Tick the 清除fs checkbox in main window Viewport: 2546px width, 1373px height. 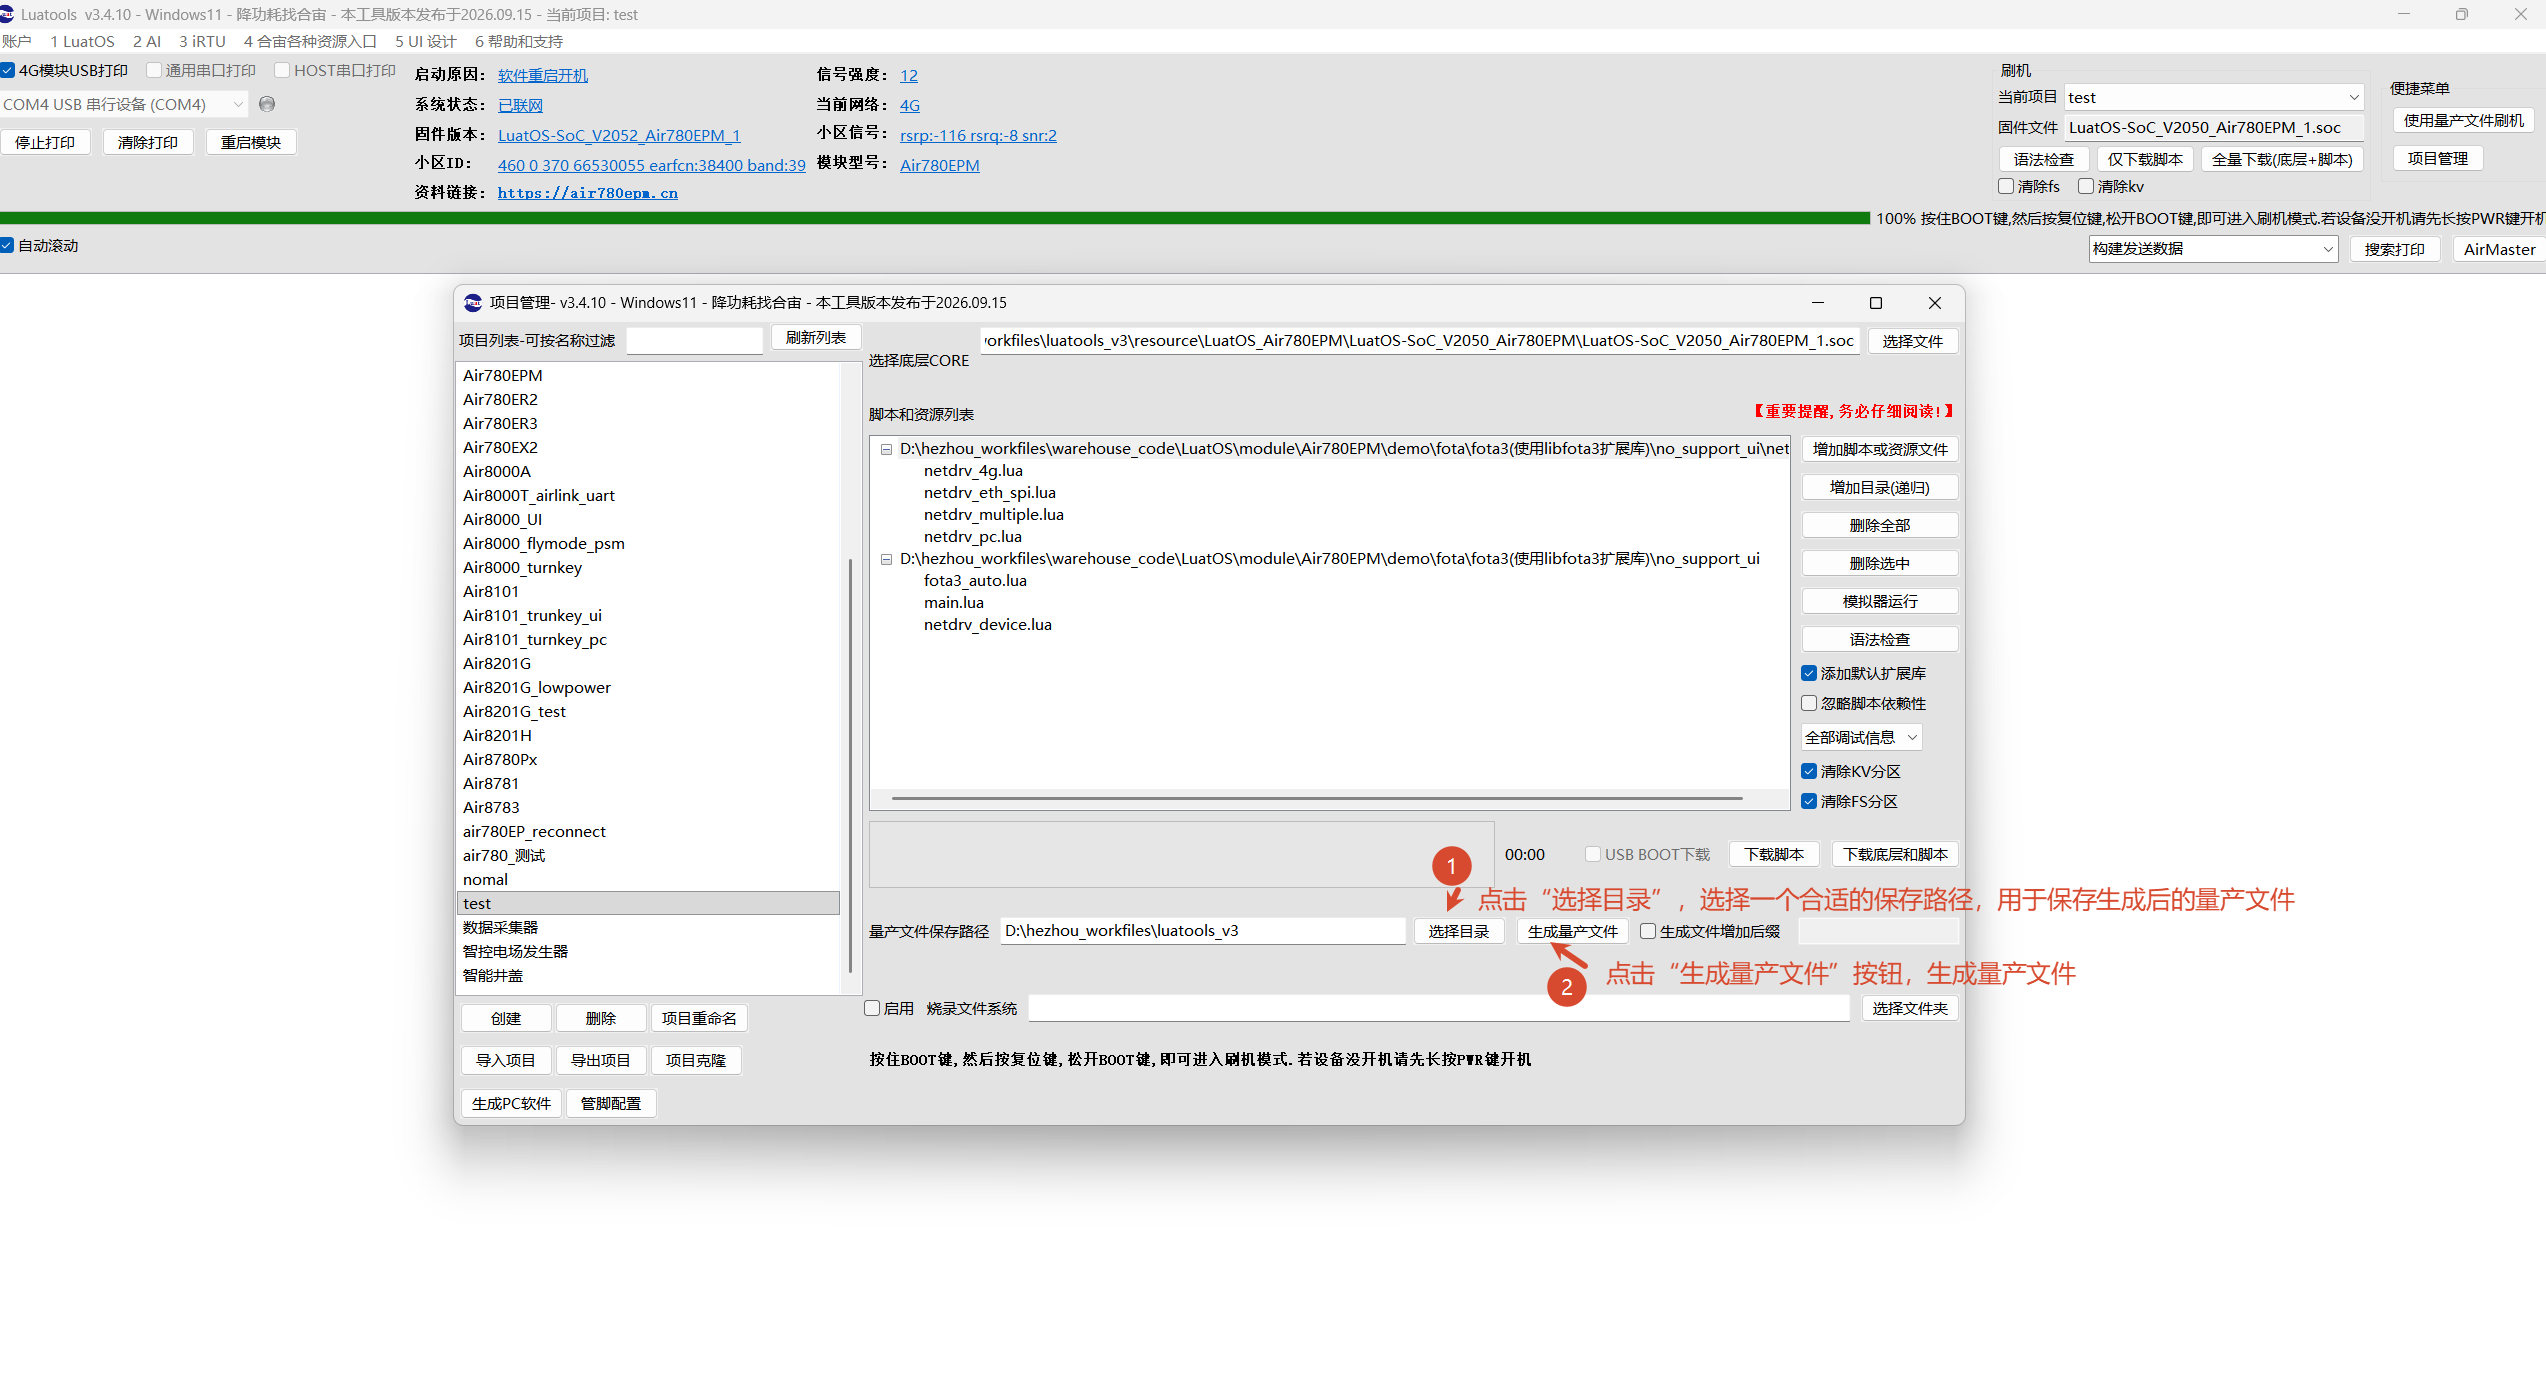click(2006, 186)
